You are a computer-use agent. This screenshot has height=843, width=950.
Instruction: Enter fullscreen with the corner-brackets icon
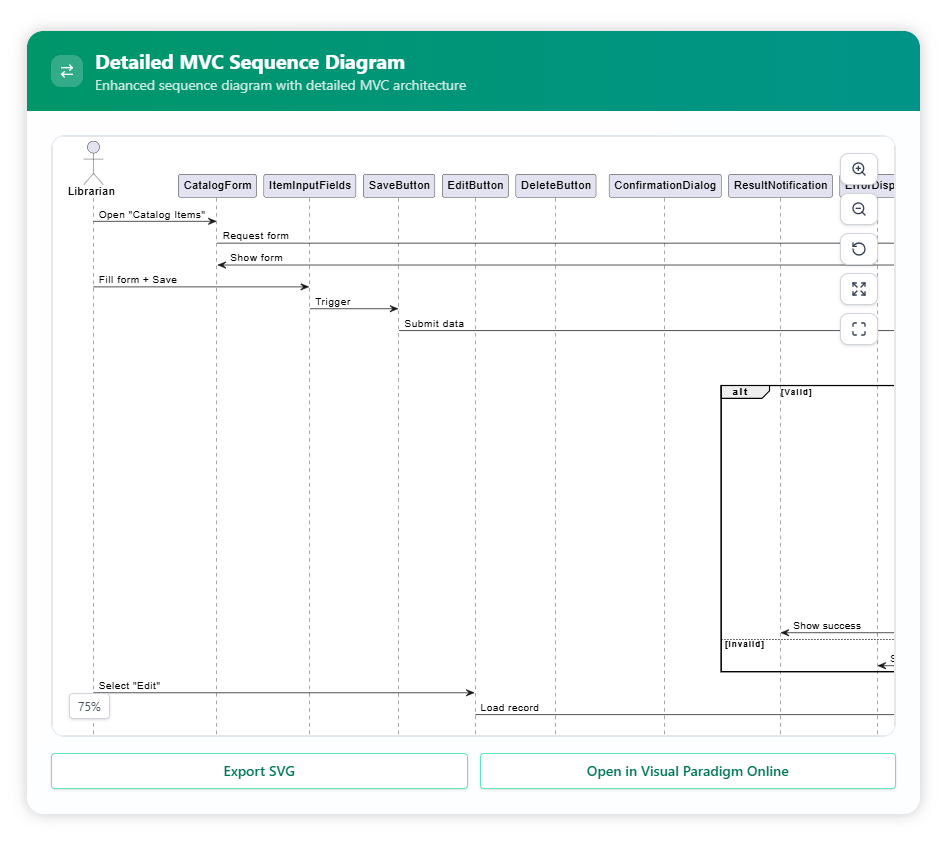(858, 329)
